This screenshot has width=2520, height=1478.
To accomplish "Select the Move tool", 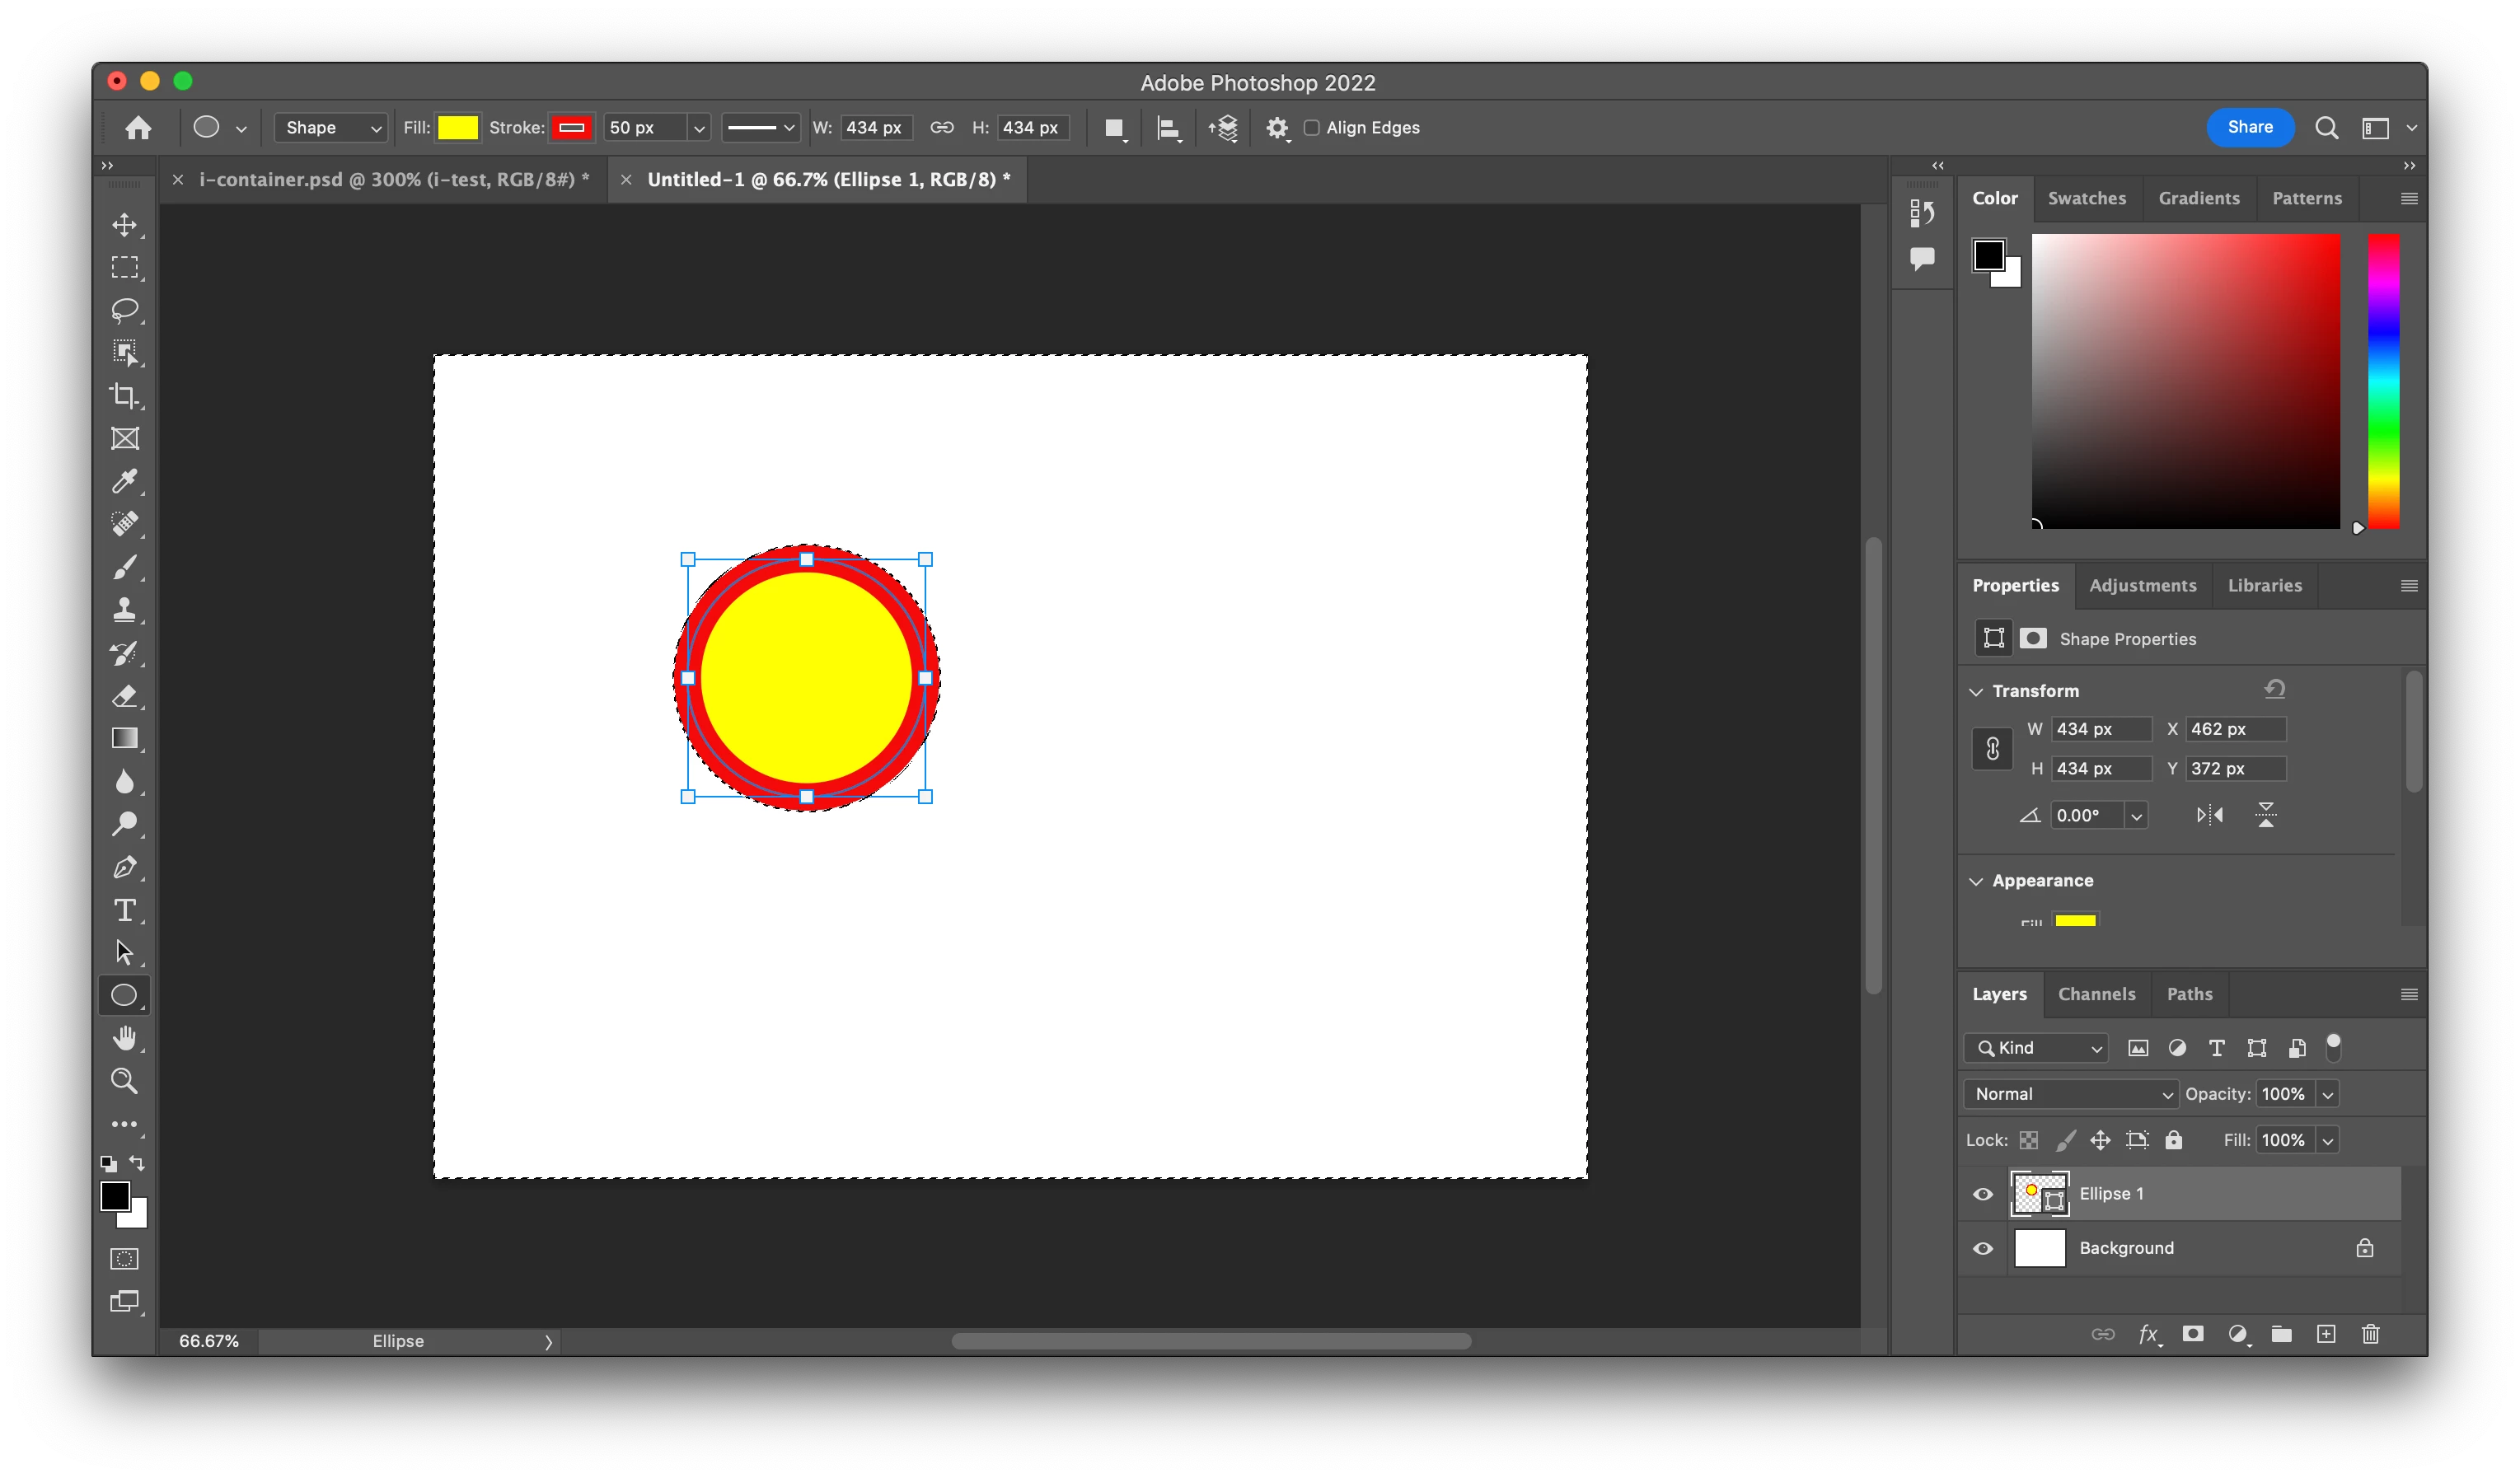I will (125, 225).
